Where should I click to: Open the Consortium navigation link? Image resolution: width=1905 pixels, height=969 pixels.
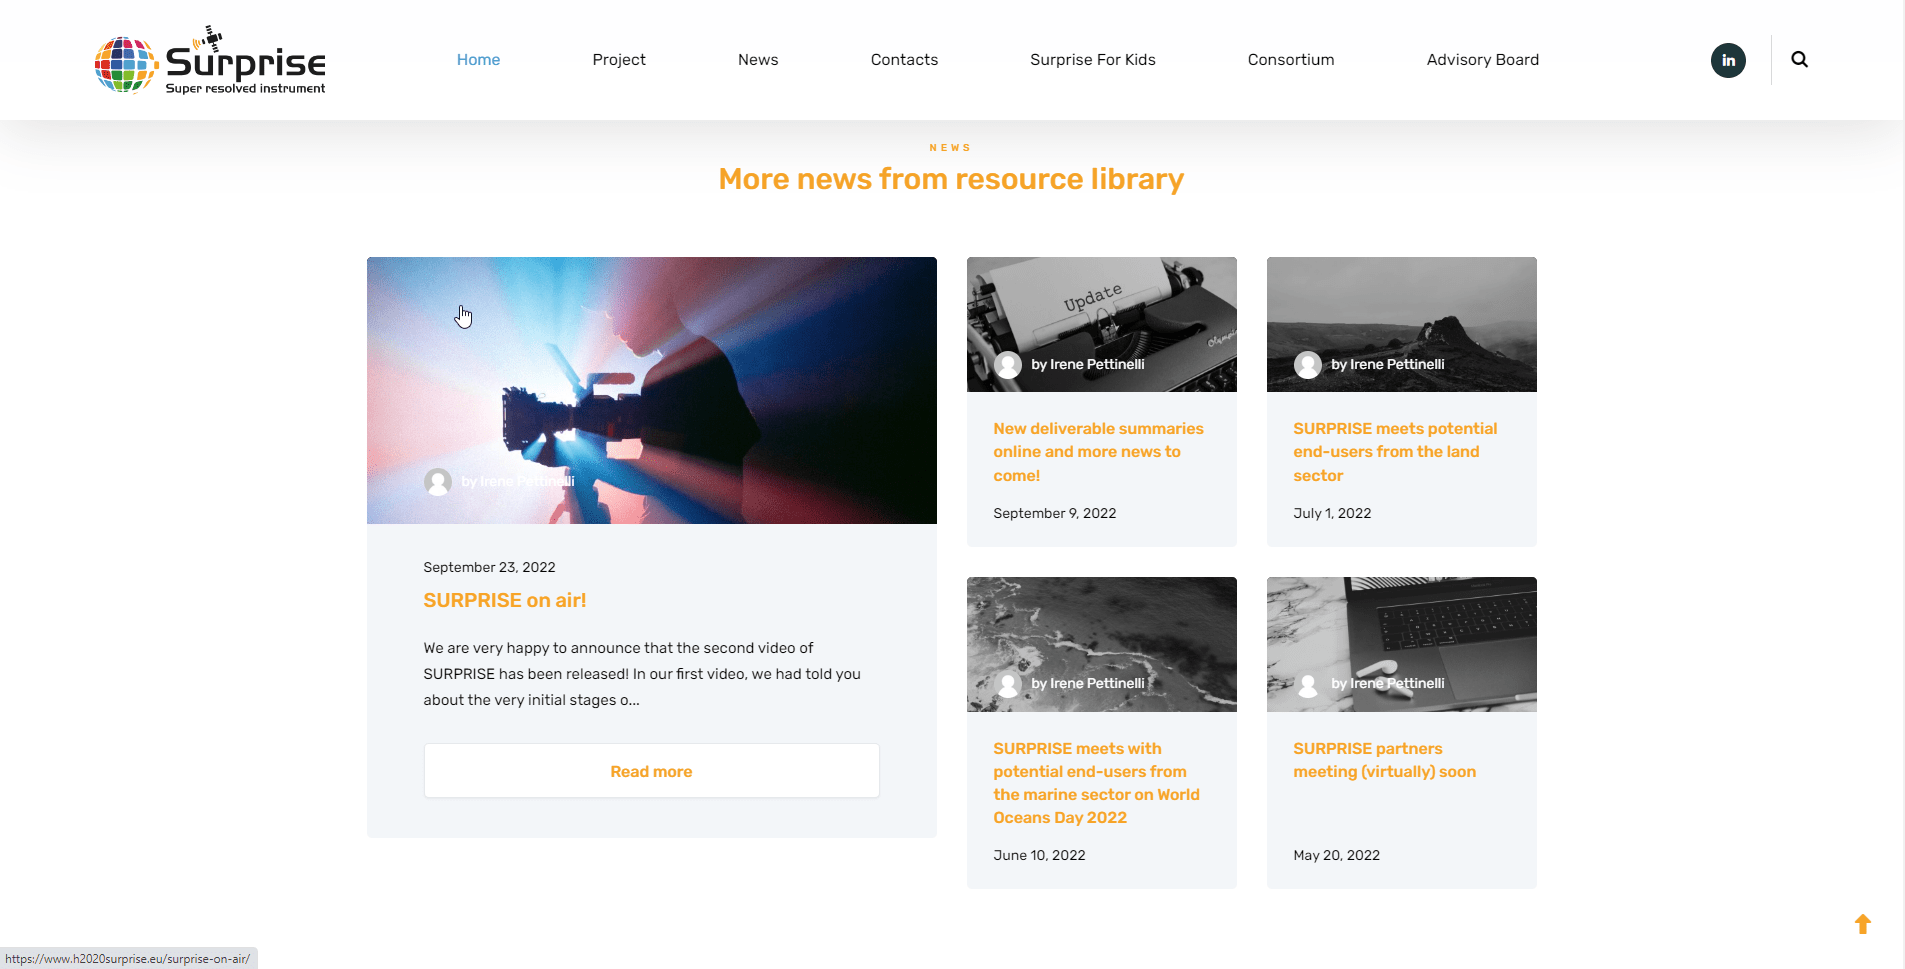click(x=1290, y=60)
